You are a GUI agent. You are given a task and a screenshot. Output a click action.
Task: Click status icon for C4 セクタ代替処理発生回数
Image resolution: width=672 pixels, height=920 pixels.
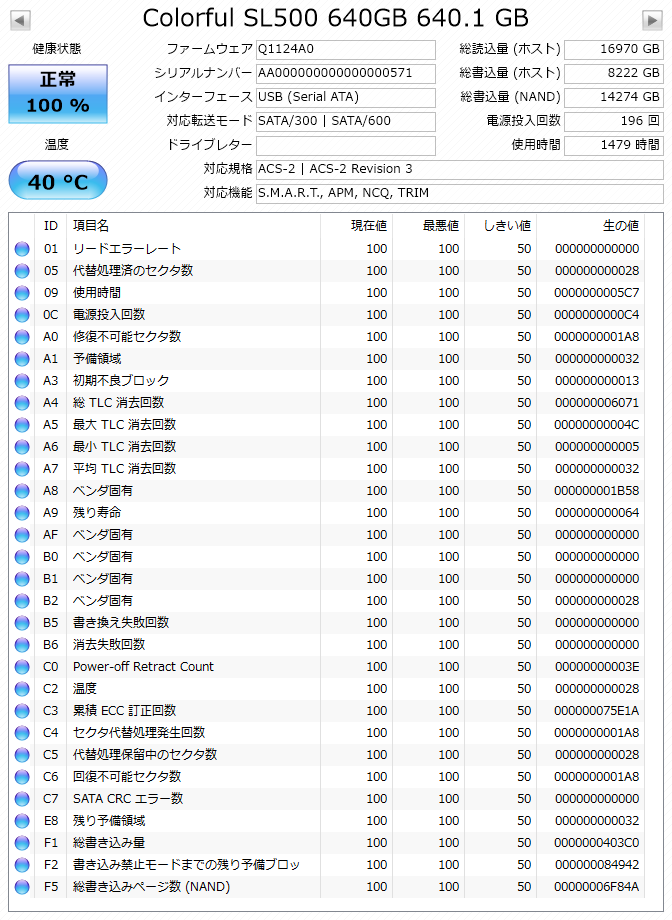(22, 733)
